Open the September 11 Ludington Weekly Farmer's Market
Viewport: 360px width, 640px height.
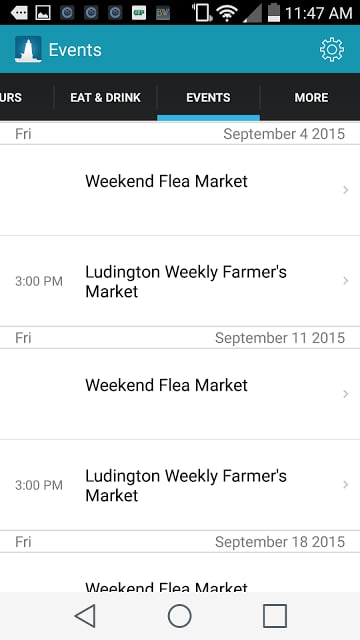click(180, 485)
